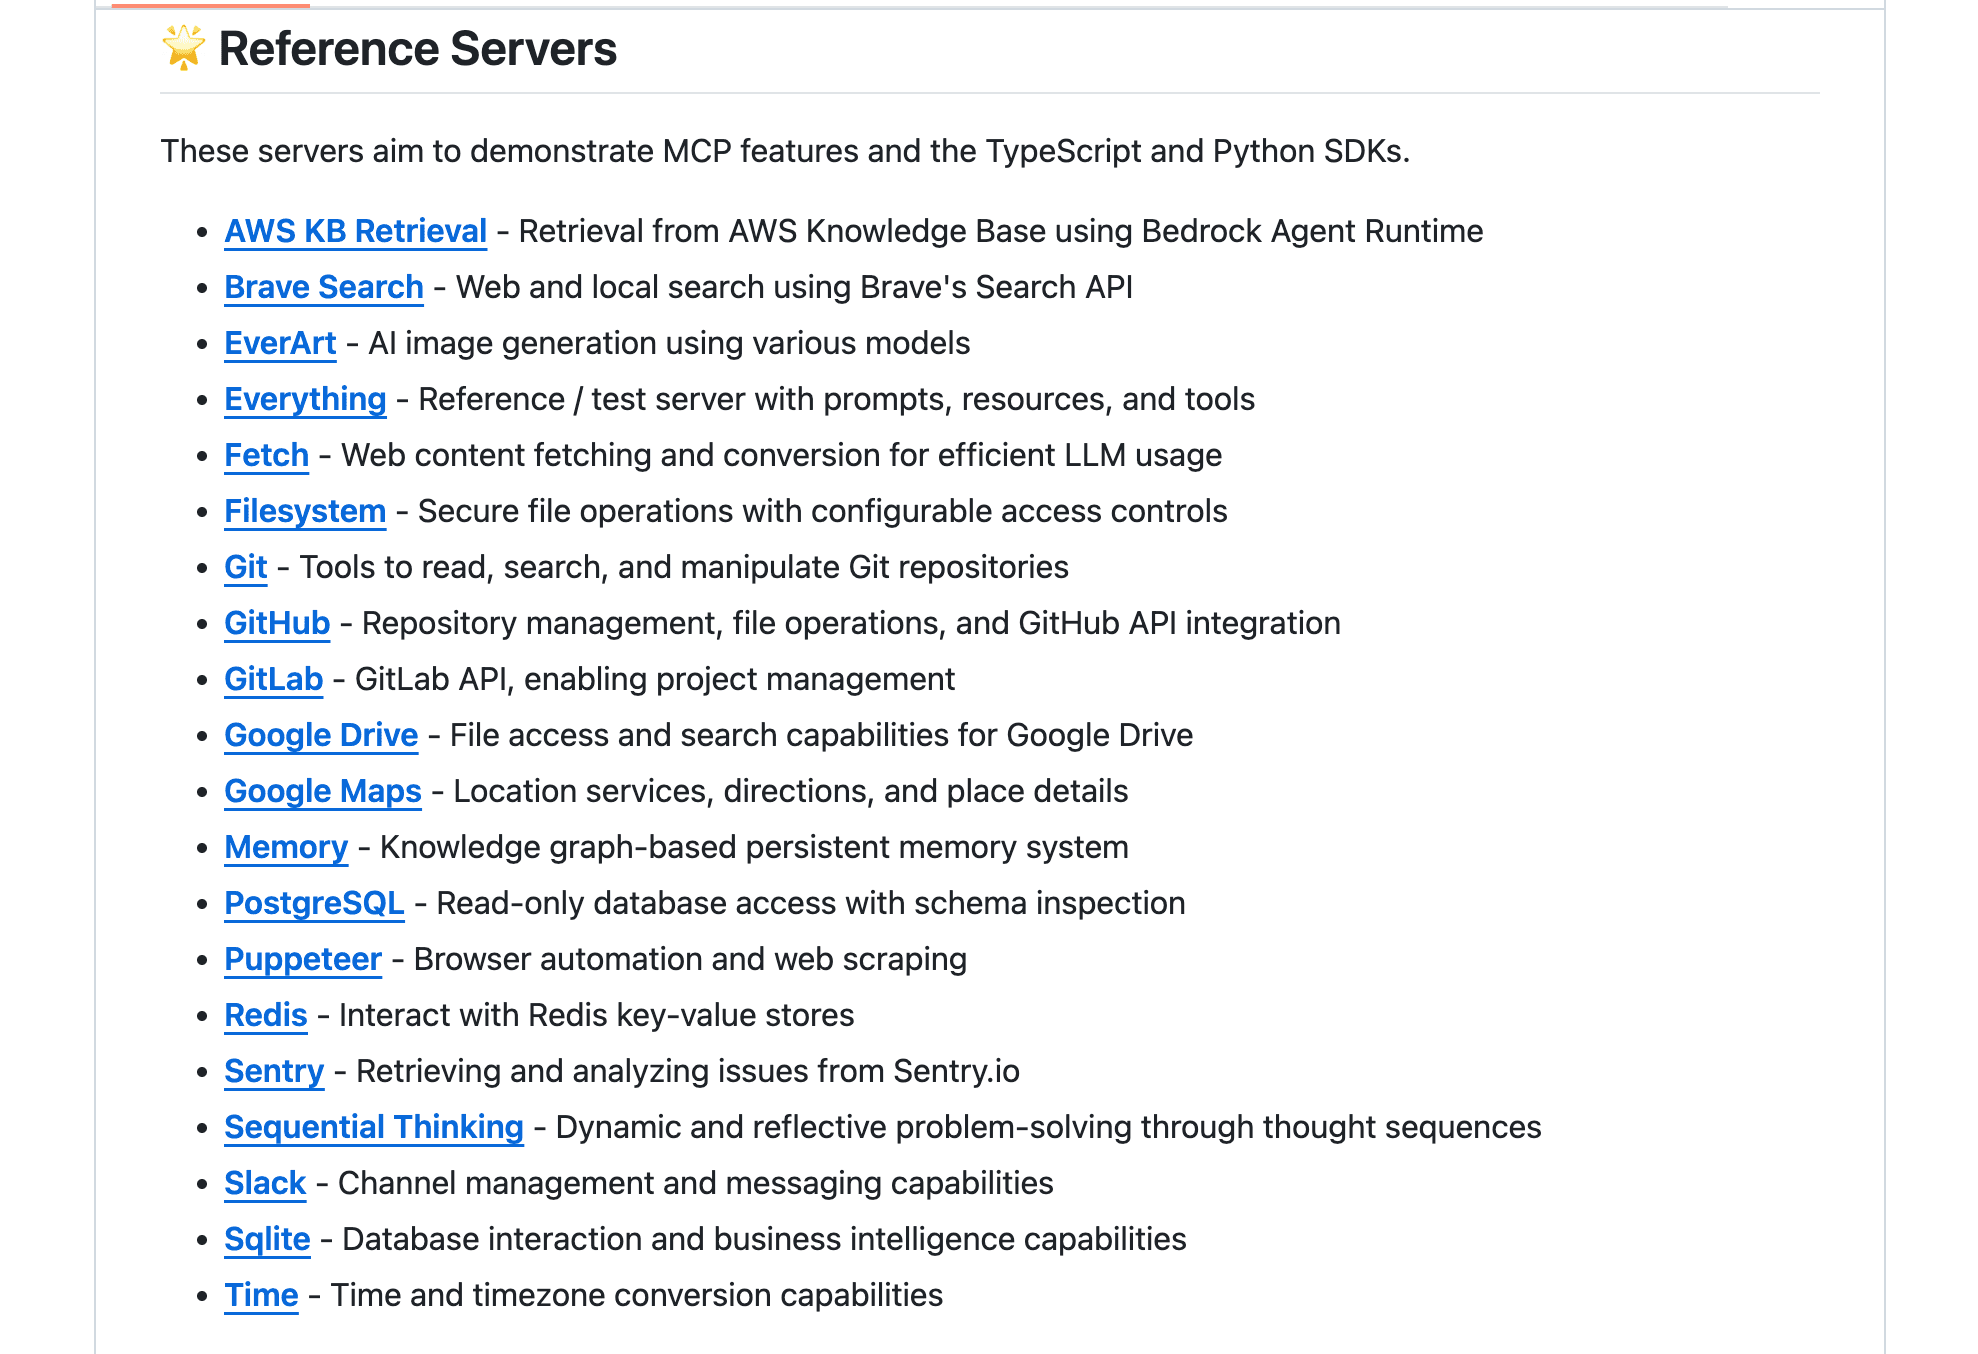Open the Time server link
This screenshot has width=1978, height=1354.
[261, 1295]
